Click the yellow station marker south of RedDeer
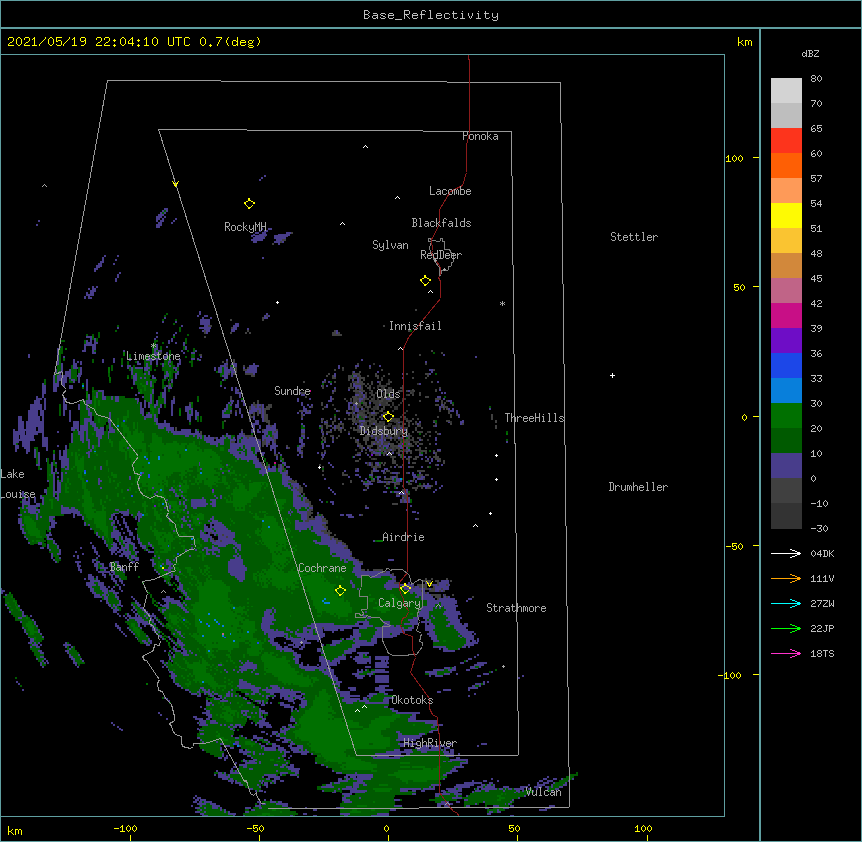862x842 pixels. [426, 281]
